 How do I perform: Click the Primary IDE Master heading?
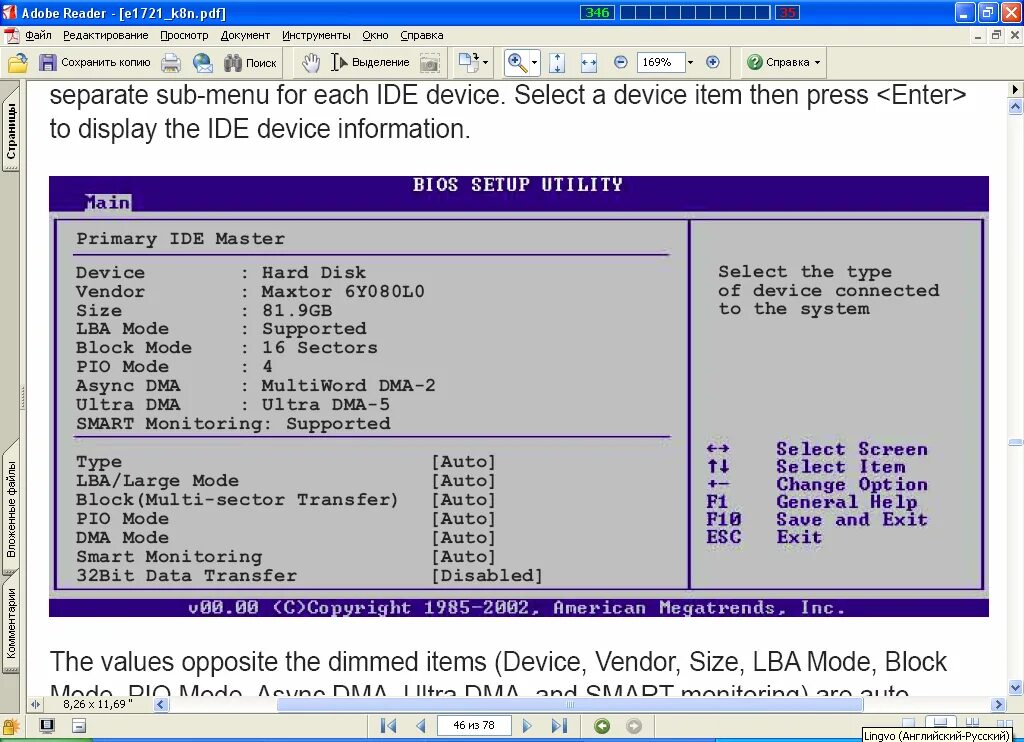[180, 239]
